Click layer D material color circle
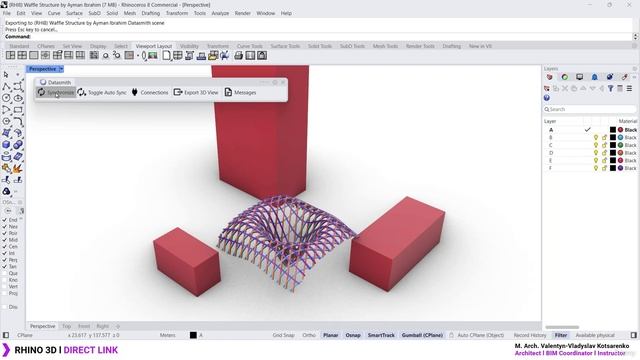The height and width of the screenshot is (360, 640). coord(620,153)
